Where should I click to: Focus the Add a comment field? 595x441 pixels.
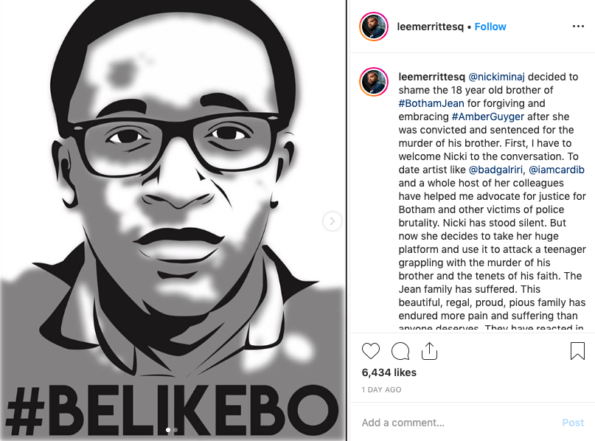pos(455,422)
